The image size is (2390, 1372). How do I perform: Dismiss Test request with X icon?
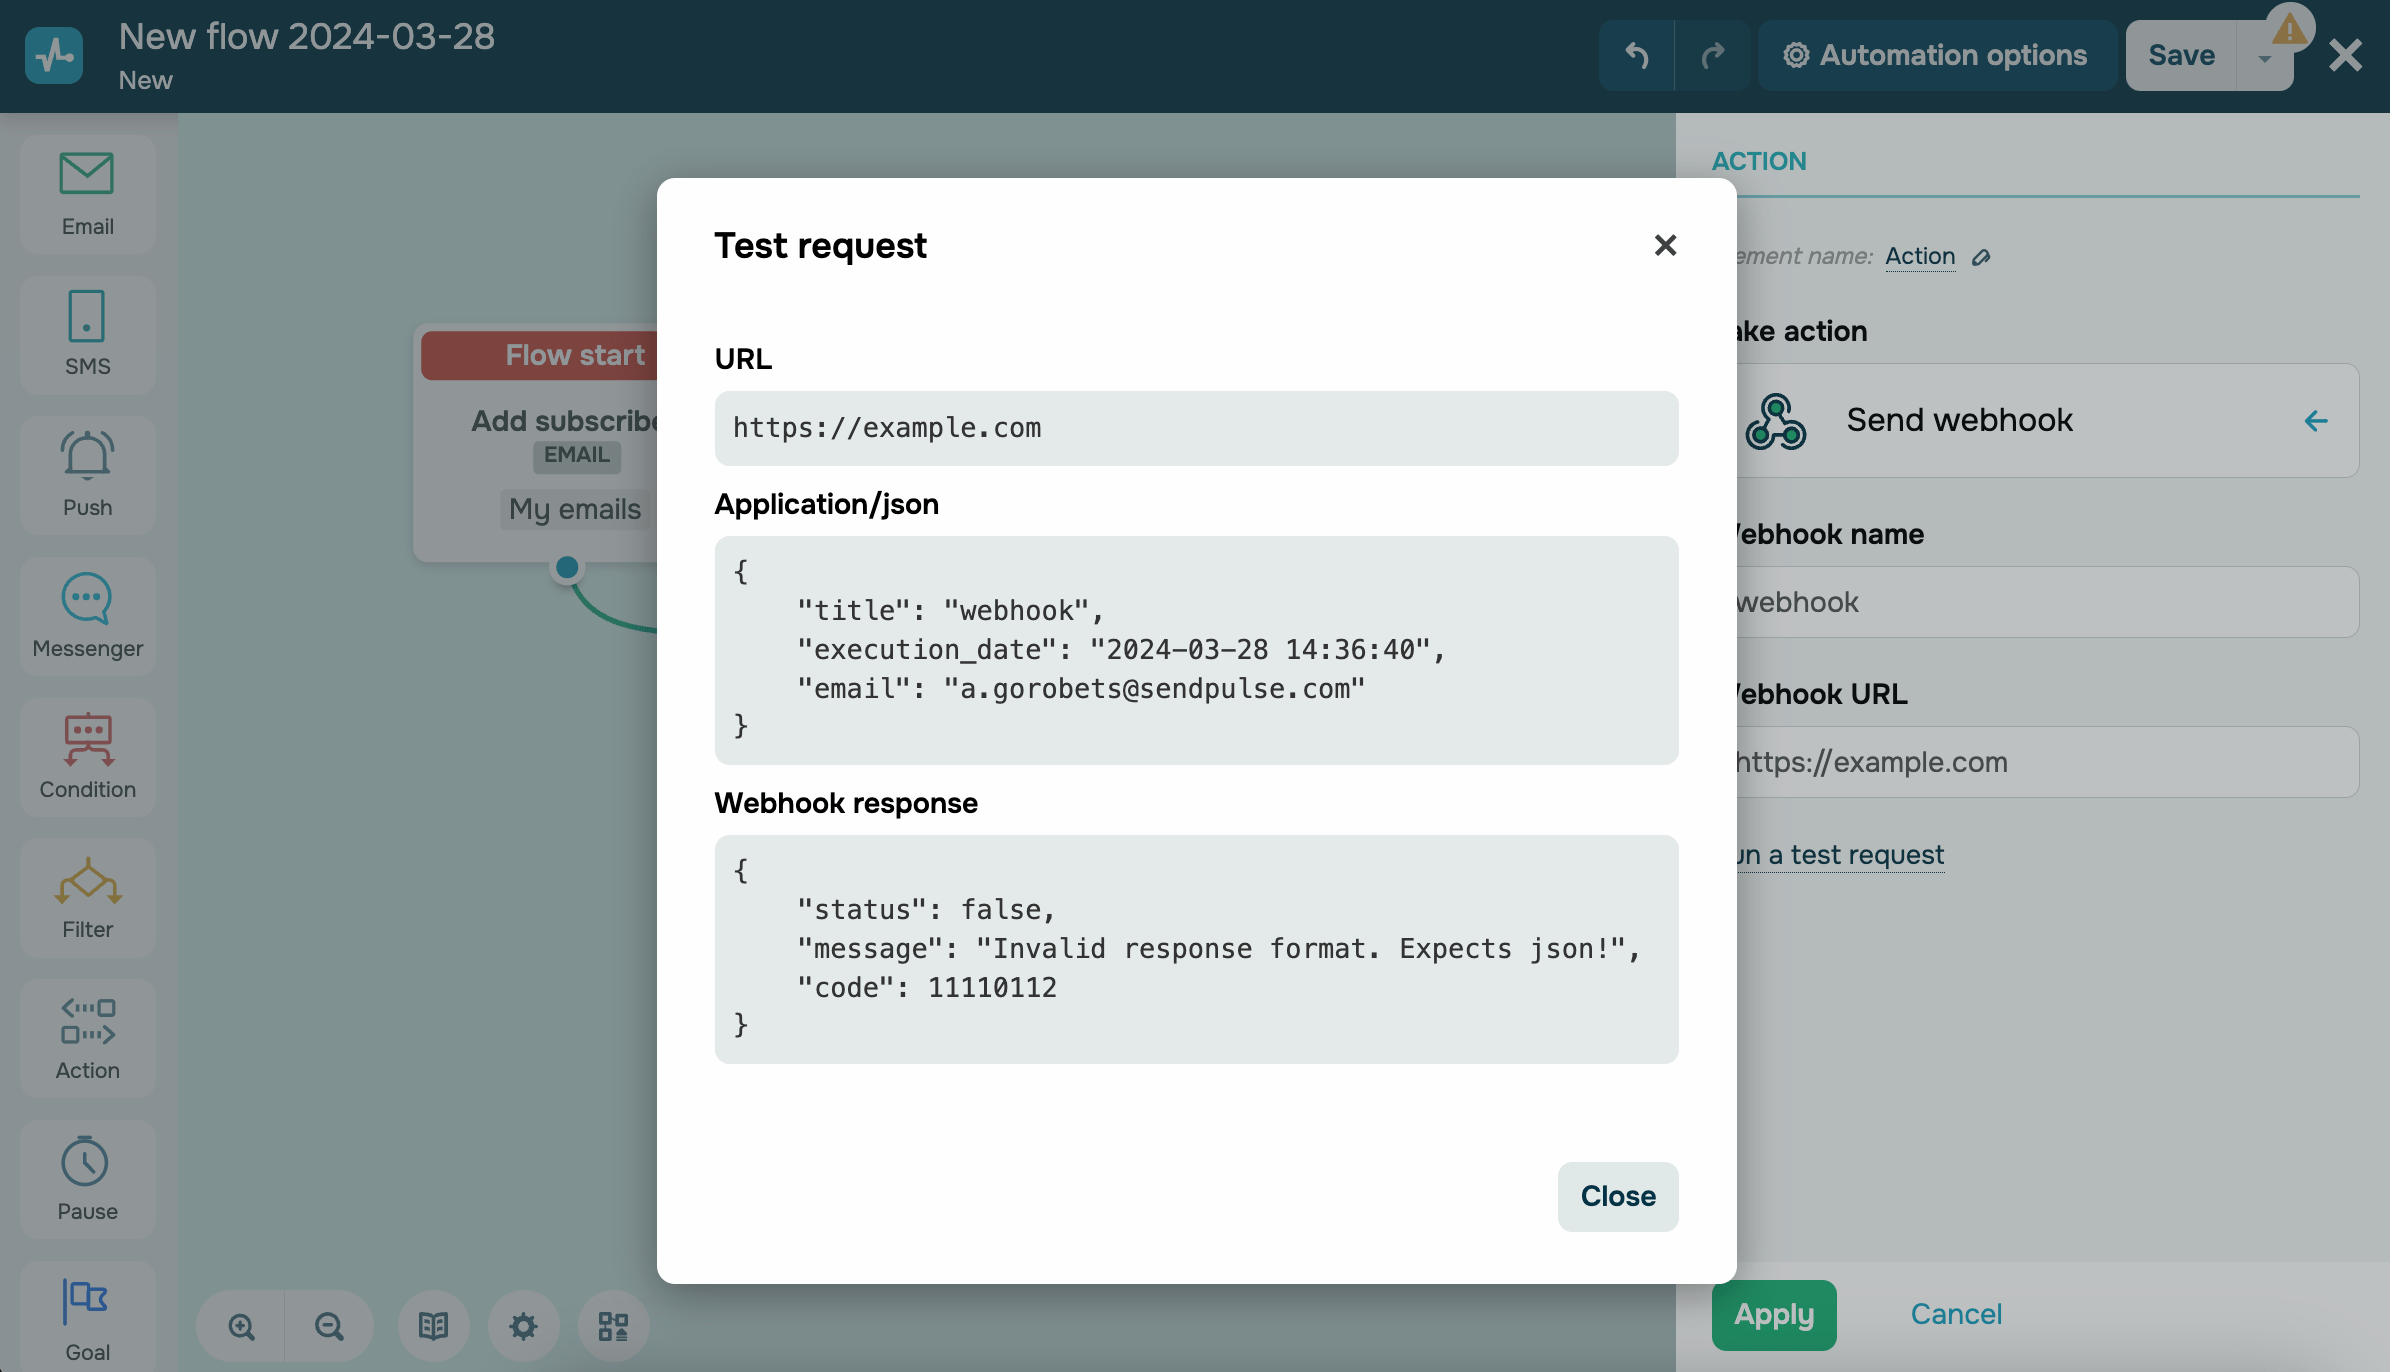click(1665, 245)
